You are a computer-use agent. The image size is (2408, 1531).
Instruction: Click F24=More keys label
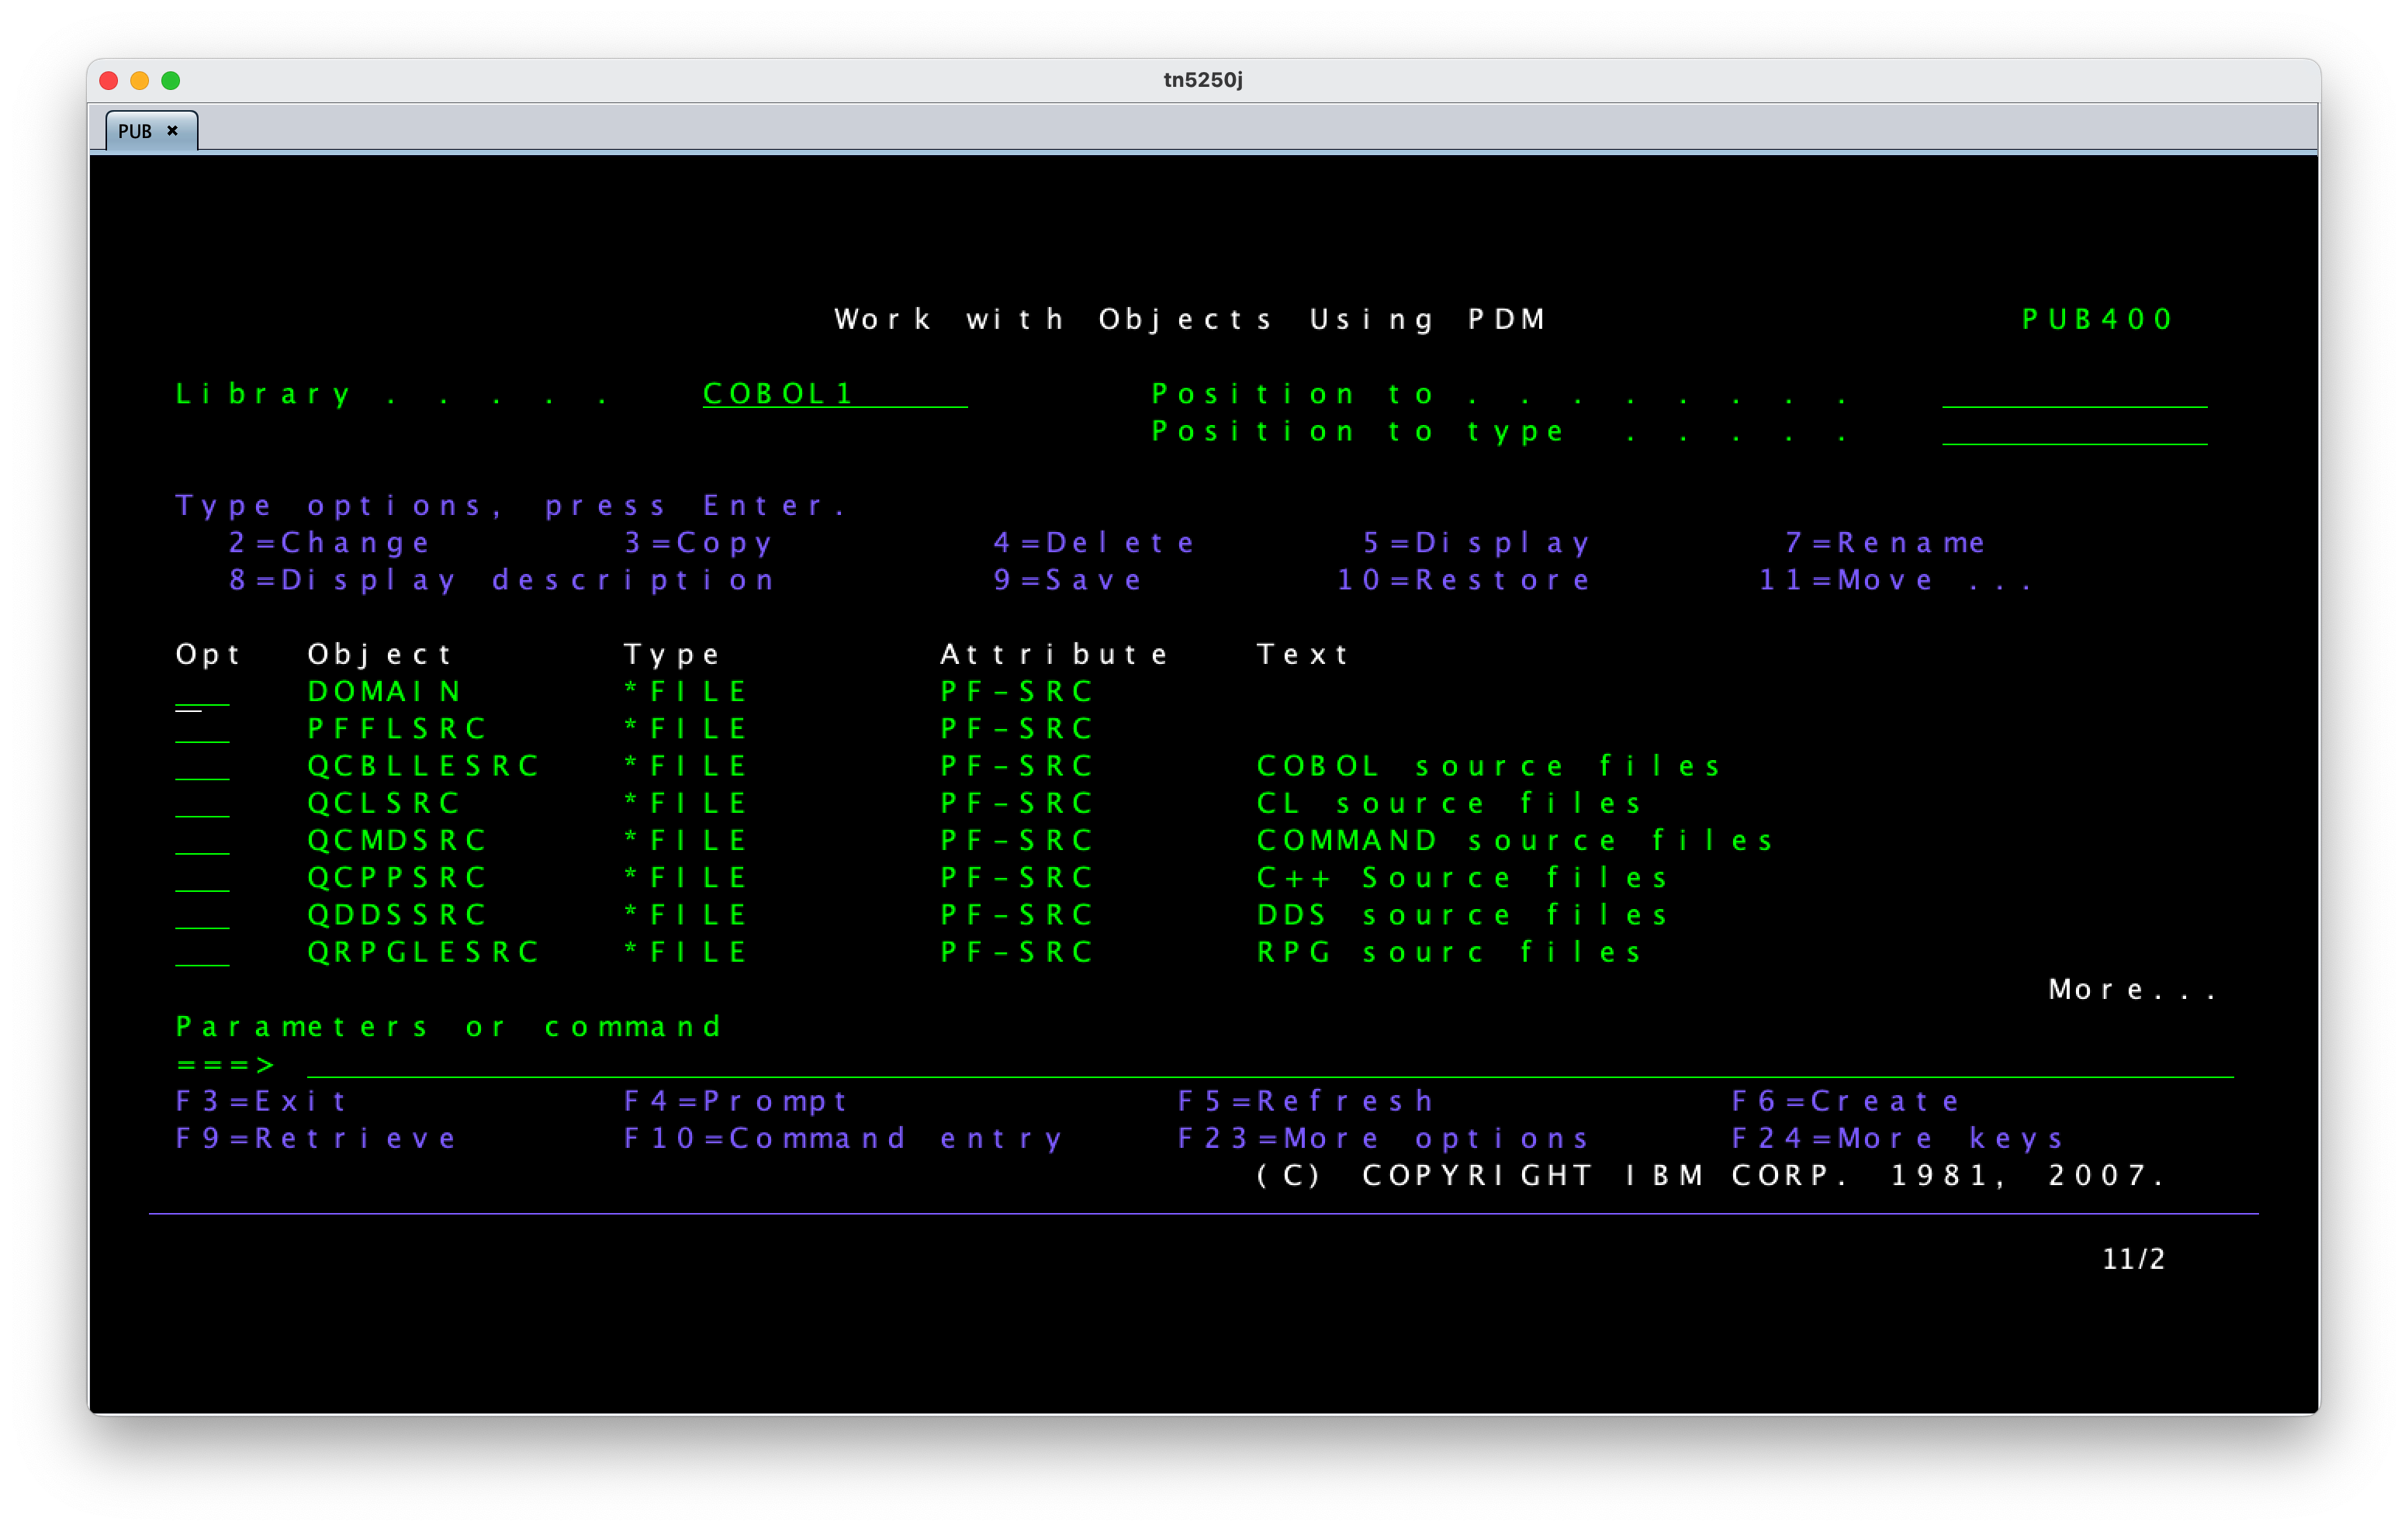point(1898,1138)
